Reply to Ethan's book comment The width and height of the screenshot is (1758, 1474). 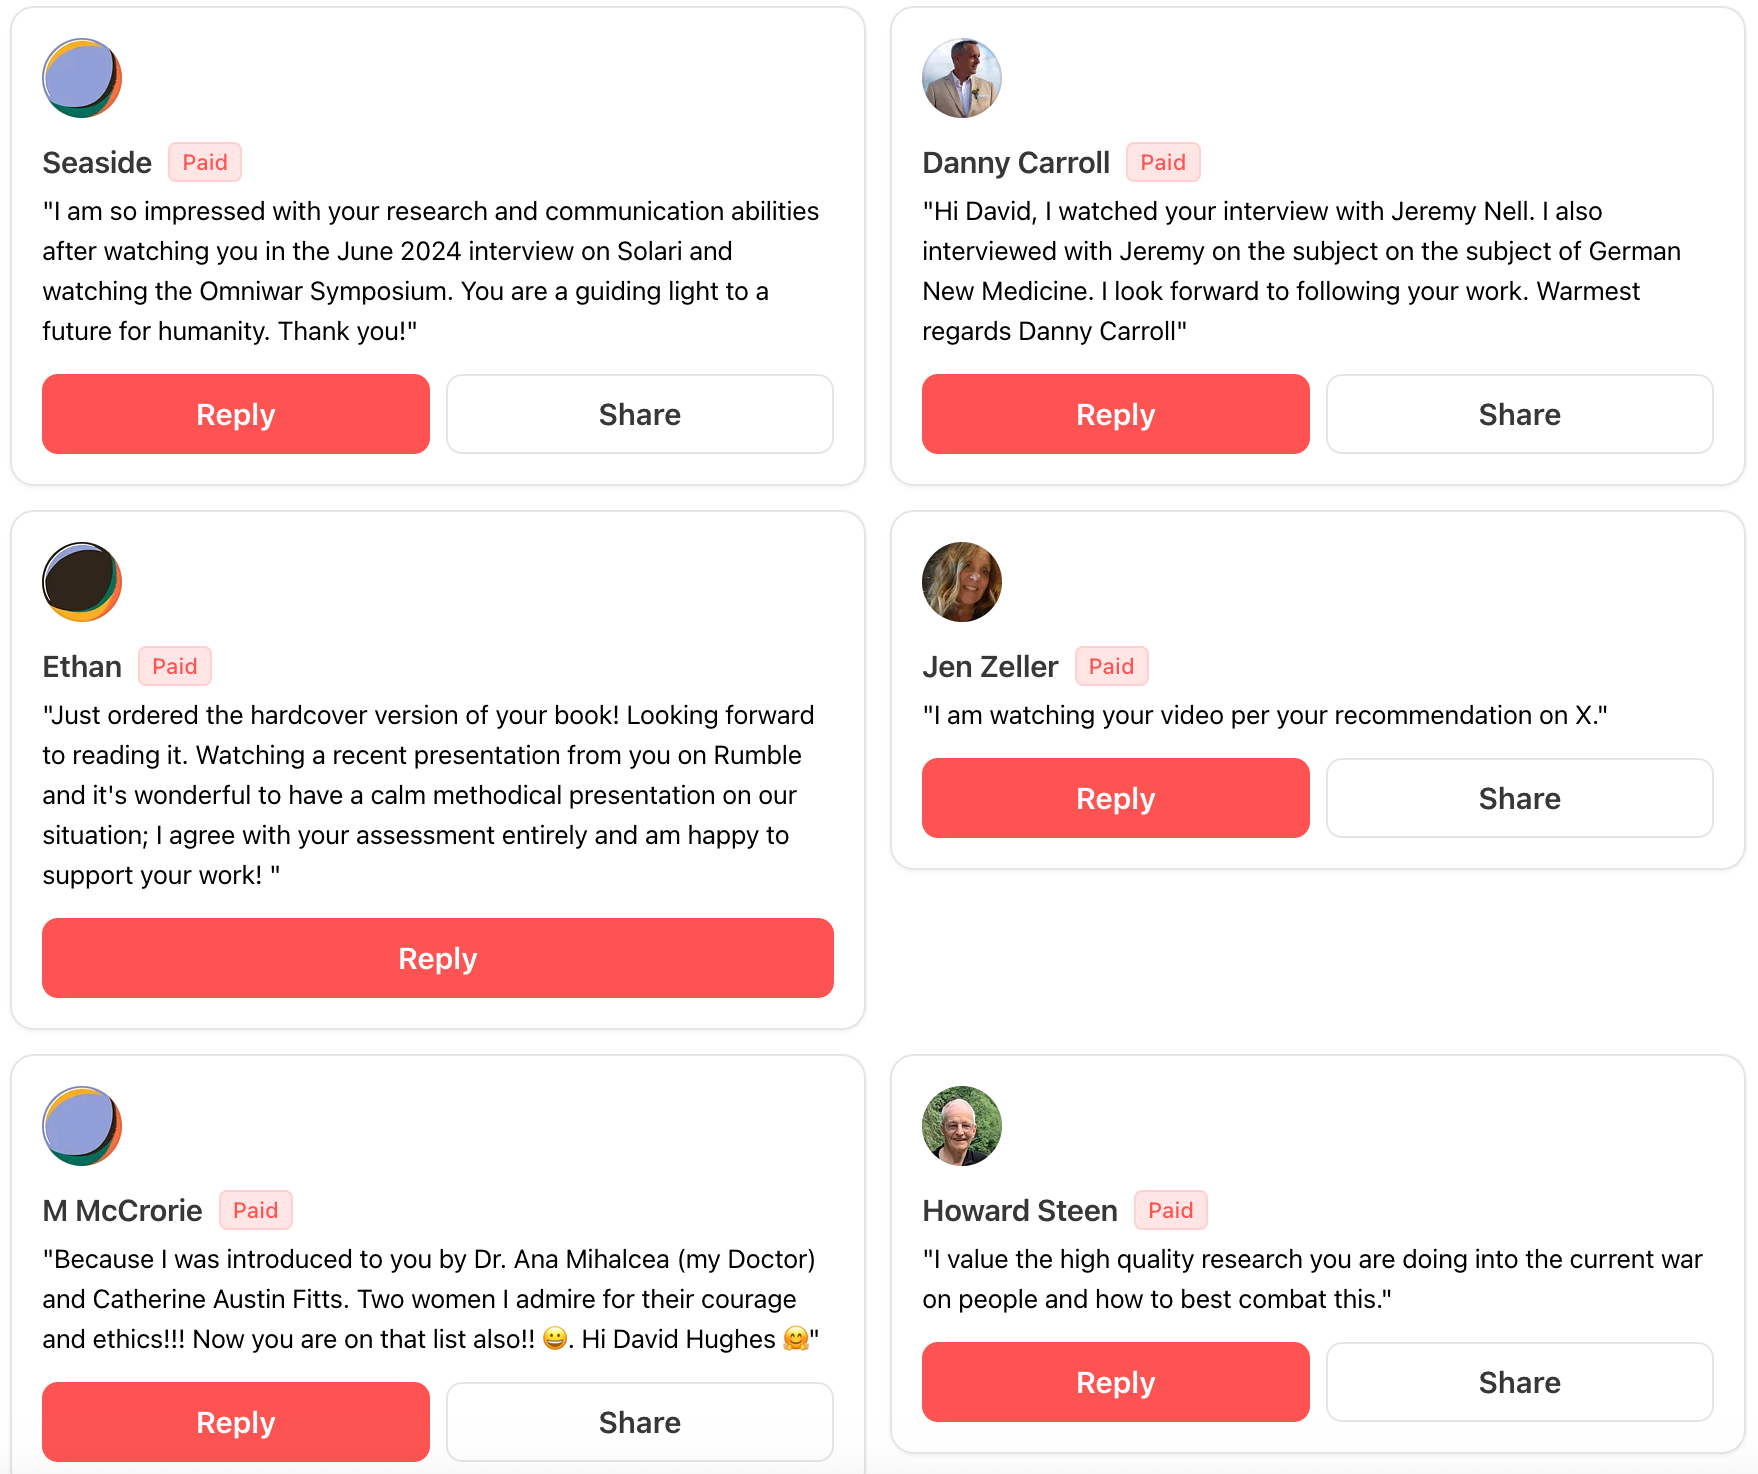437,958
